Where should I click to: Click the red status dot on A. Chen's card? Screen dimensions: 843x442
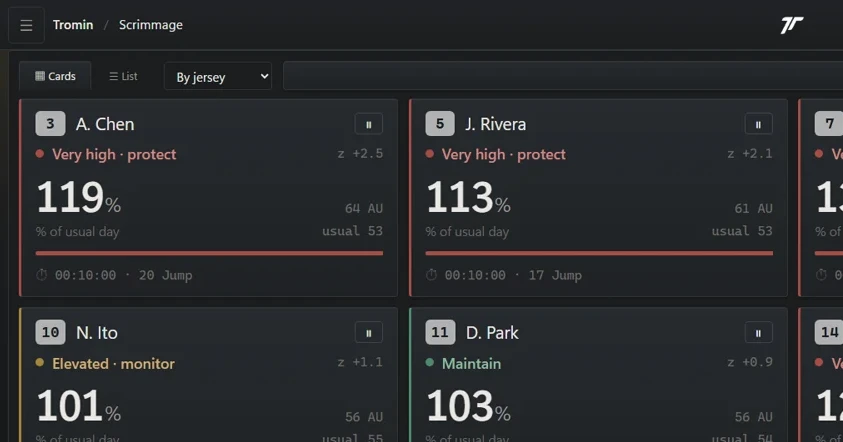40,154
